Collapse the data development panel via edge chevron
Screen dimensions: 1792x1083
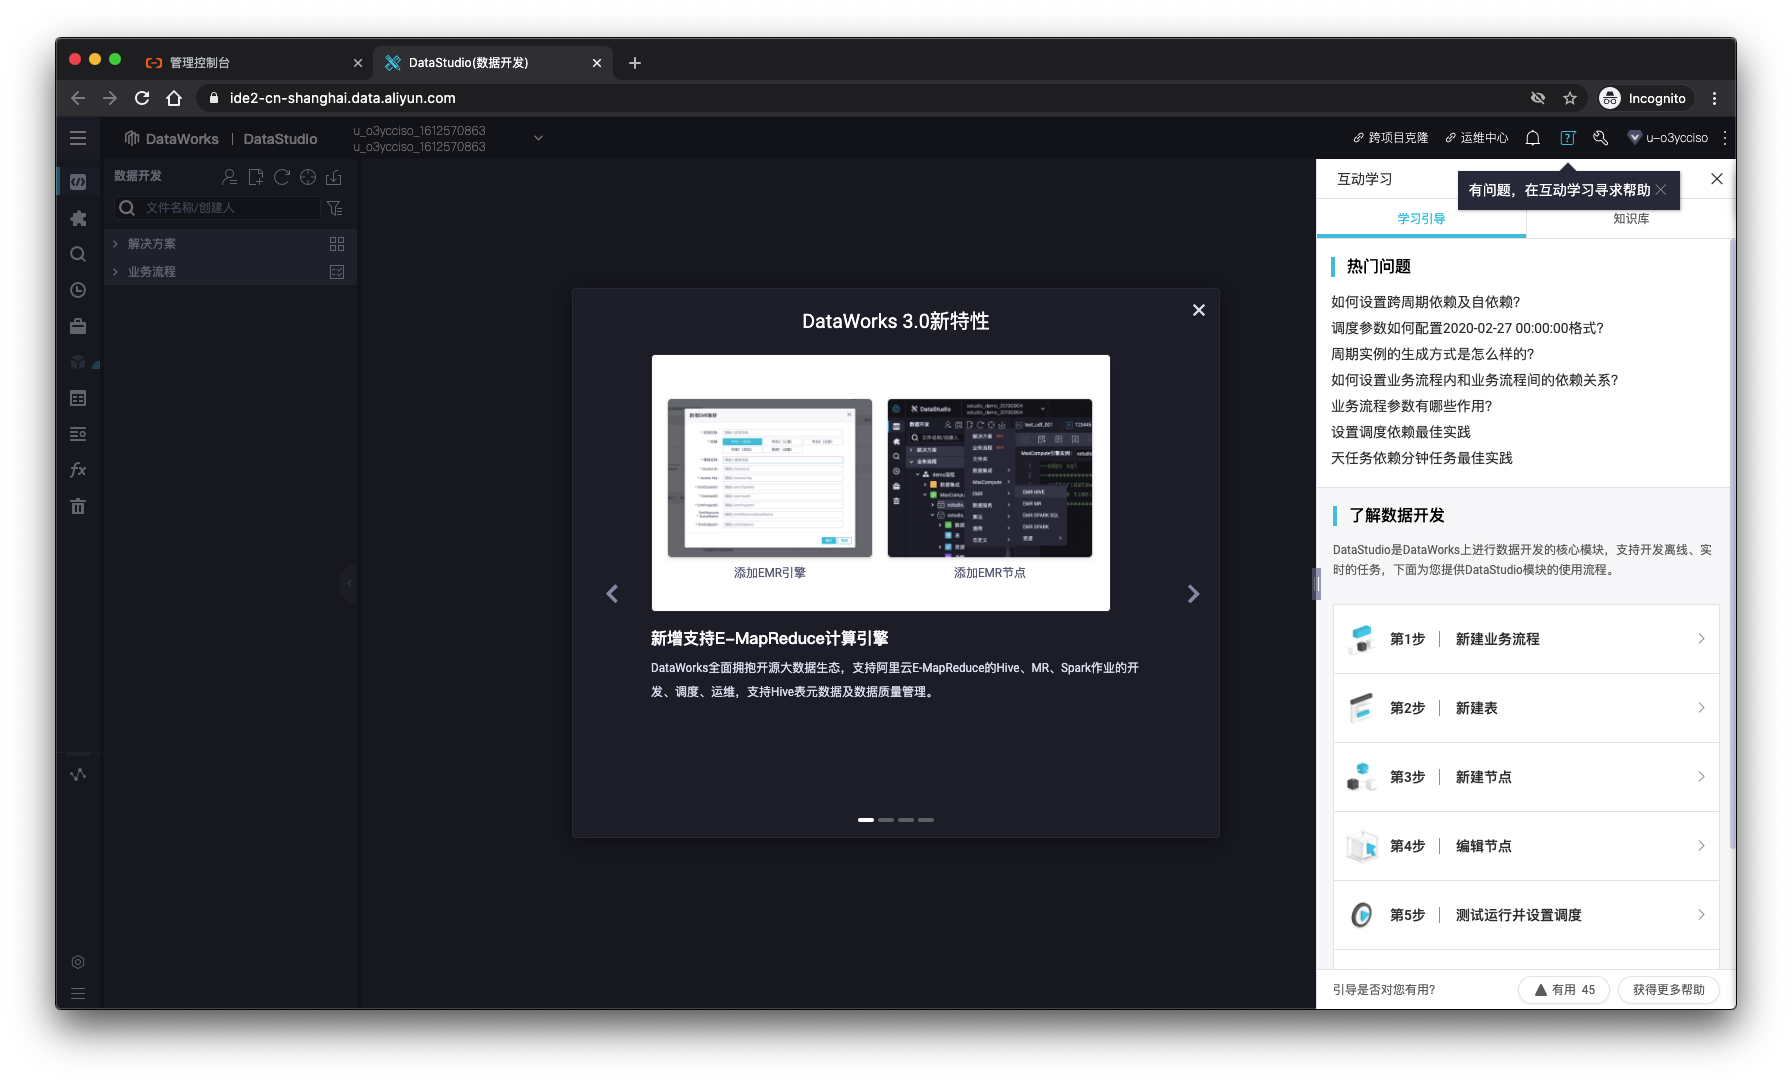[x=348, y=584]
